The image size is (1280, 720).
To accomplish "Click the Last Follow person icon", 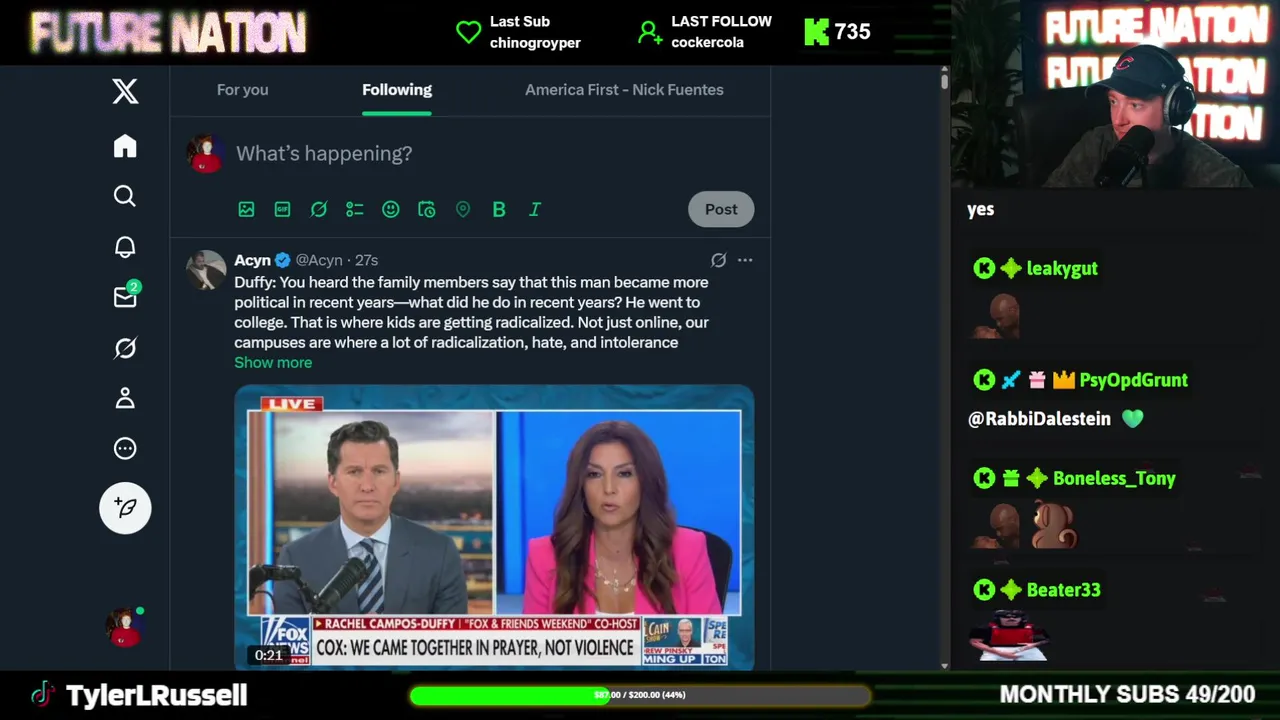I will pos(650,33).
